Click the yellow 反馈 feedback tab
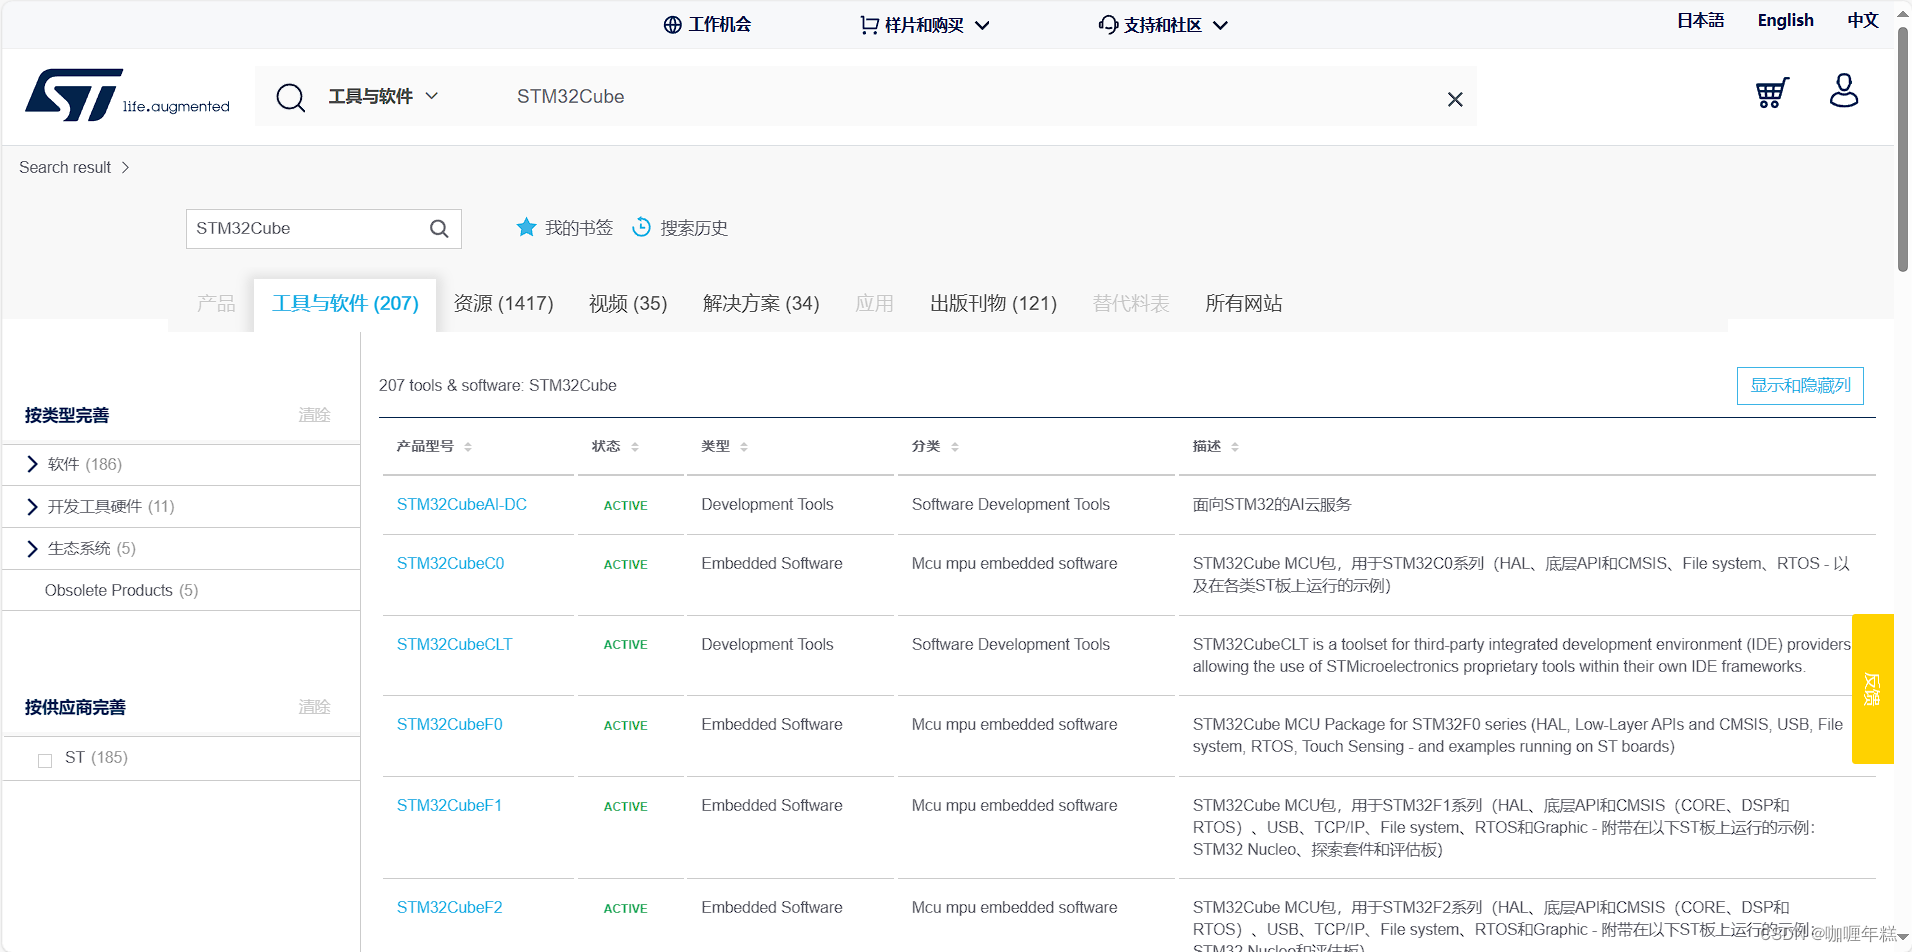This screenshot has width=1912, height=952. 1872,689
